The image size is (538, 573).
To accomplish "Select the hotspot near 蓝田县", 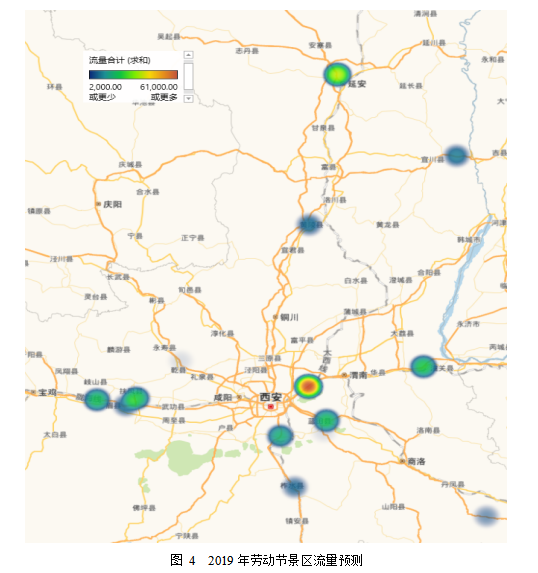I will 326,420.
